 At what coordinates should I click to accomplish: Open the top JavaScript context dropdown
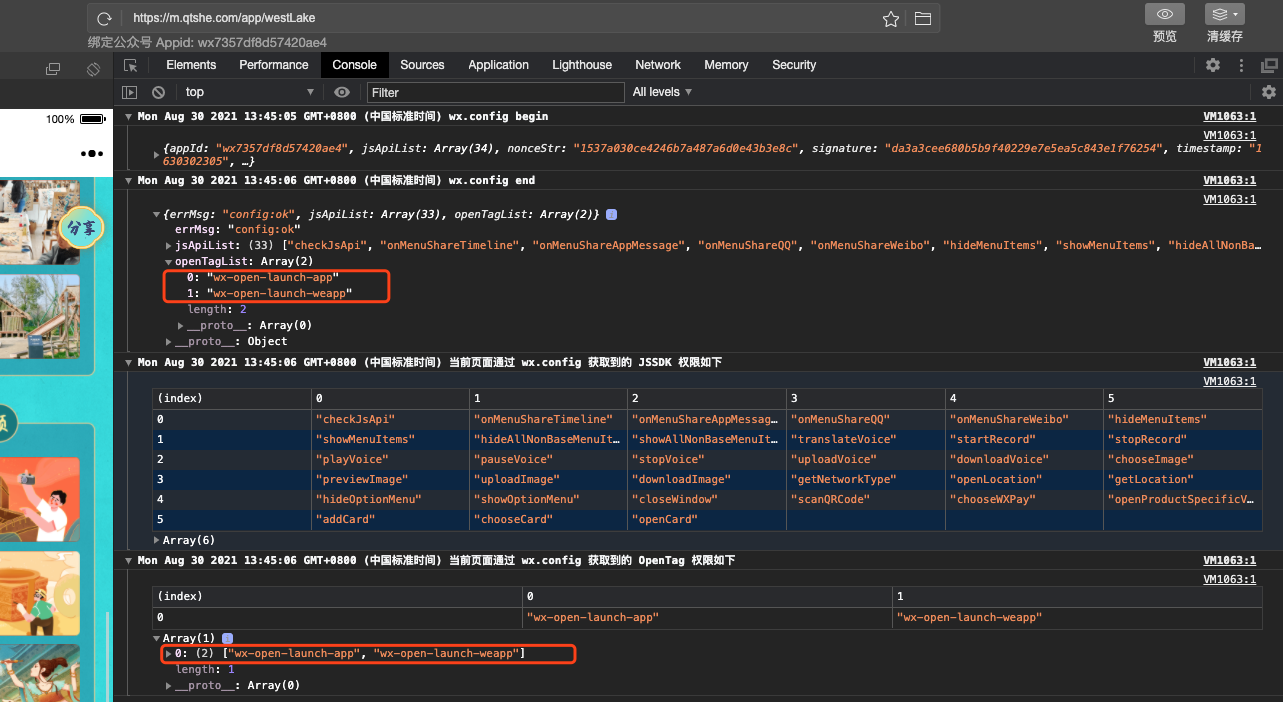(x=250, y=92)
